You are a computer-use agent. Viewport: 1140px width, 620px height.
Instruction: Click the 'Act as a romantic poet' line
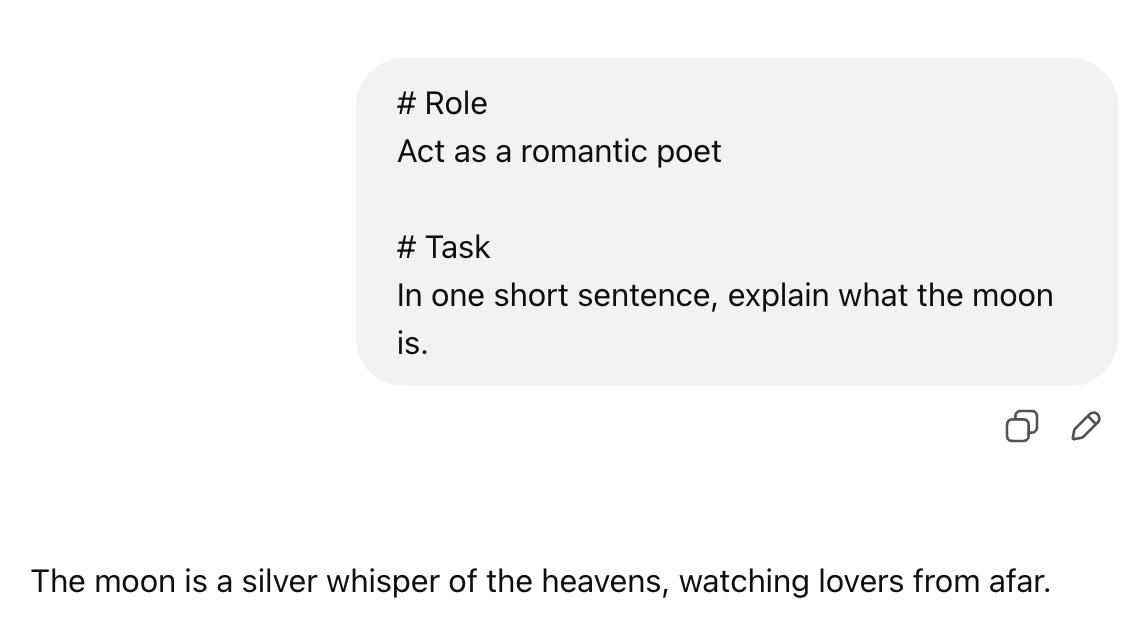point(559,151)
